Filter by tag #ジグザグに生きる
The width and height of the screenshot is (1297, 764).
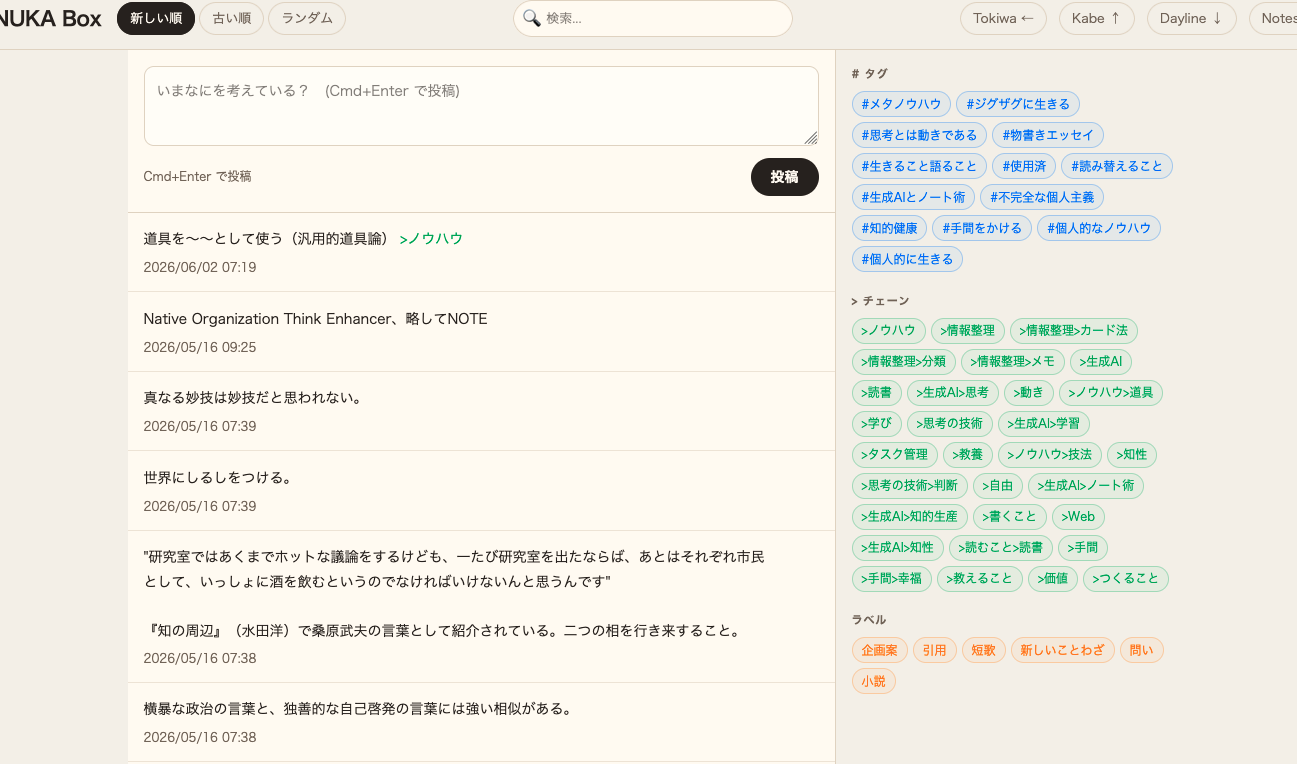pyautogui.click(x=1018, y=104)
